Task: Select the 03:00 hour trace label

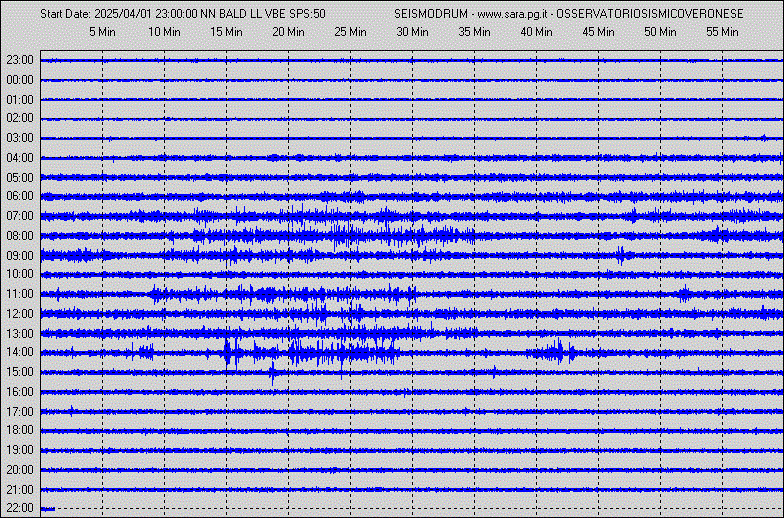Action: tap(20, 138)
